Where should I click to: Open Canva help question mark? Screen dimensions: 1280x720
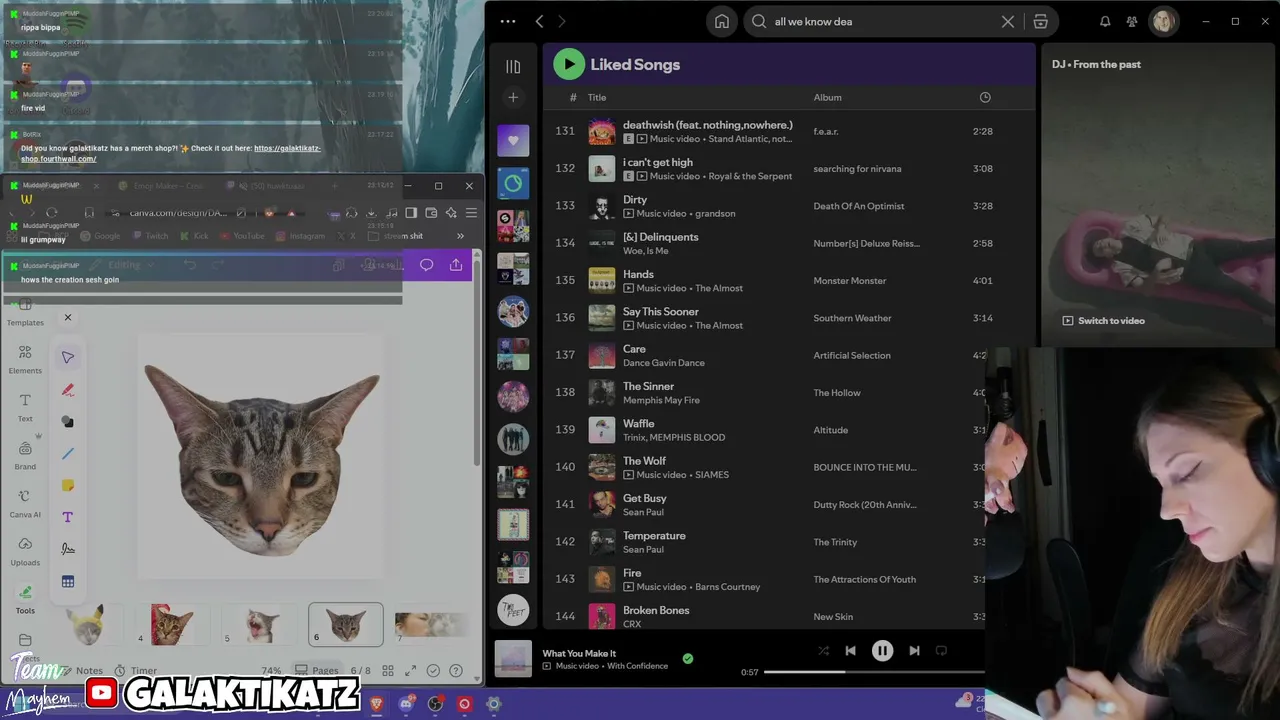(x=455, y=671)
